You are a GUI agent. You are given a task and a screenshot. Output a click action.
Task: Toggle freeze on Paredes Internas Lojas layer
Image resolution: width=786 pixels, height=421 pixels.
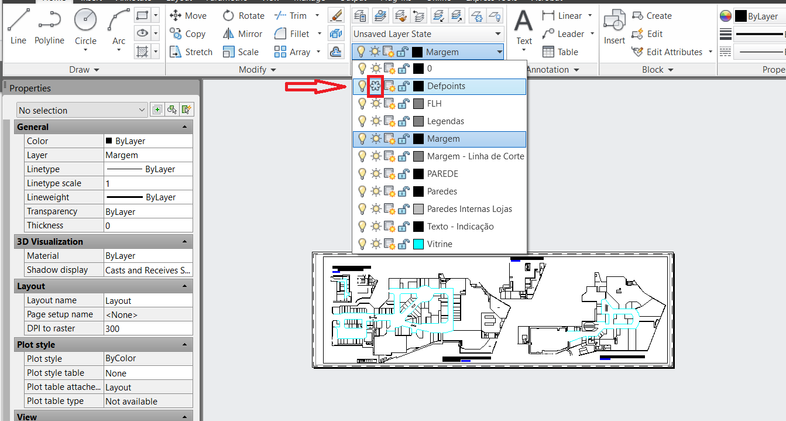(375, 209)
